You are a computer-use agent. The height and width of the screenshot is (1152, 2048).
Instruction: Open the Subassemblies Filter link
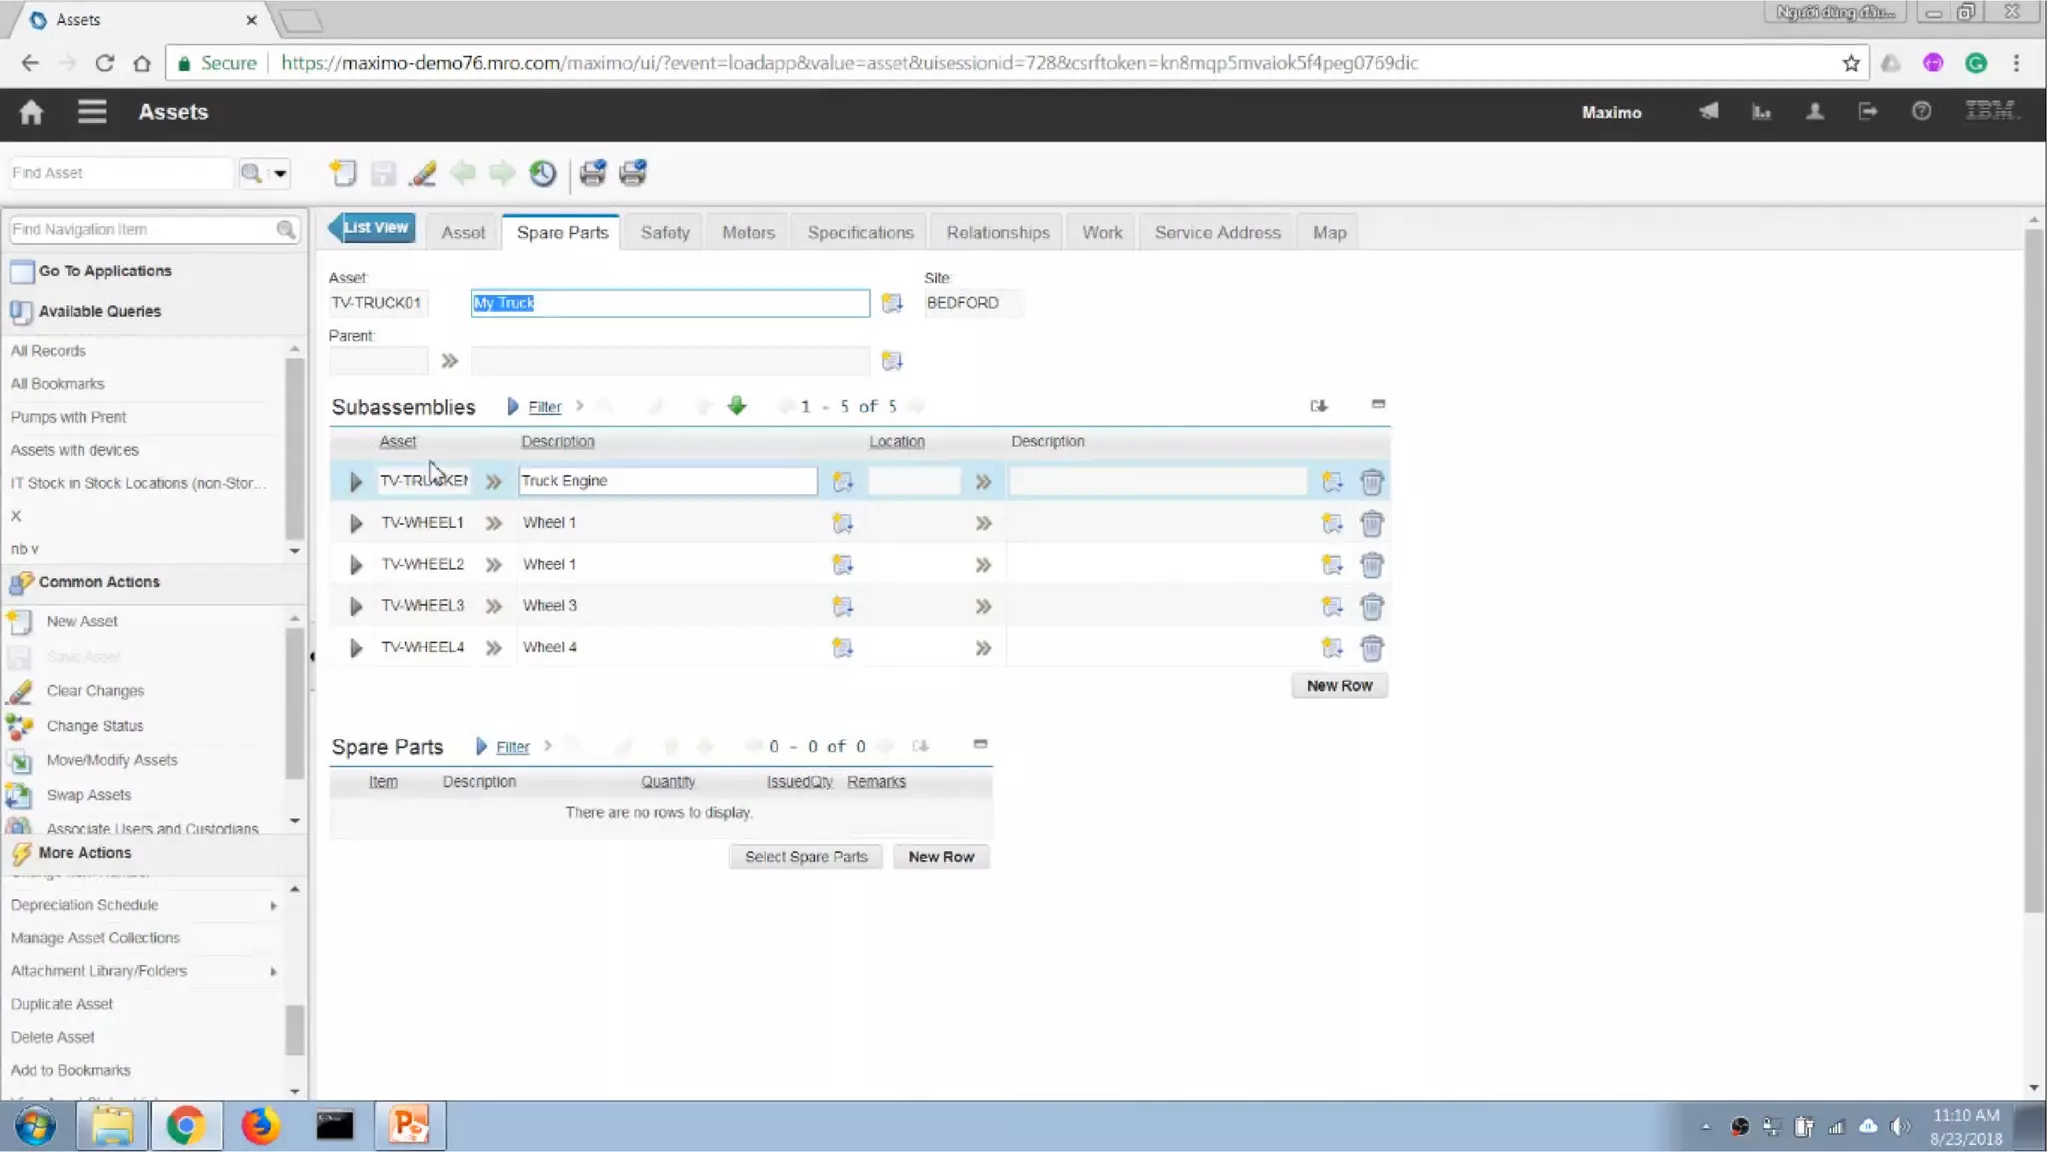pos(544,407)
